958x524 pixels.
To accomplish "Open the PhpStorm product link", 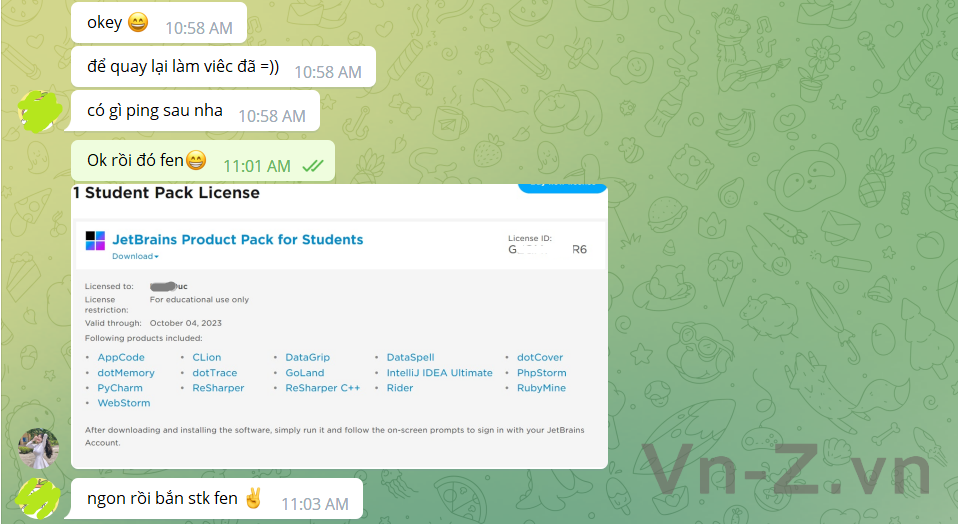I will (541, 373).
